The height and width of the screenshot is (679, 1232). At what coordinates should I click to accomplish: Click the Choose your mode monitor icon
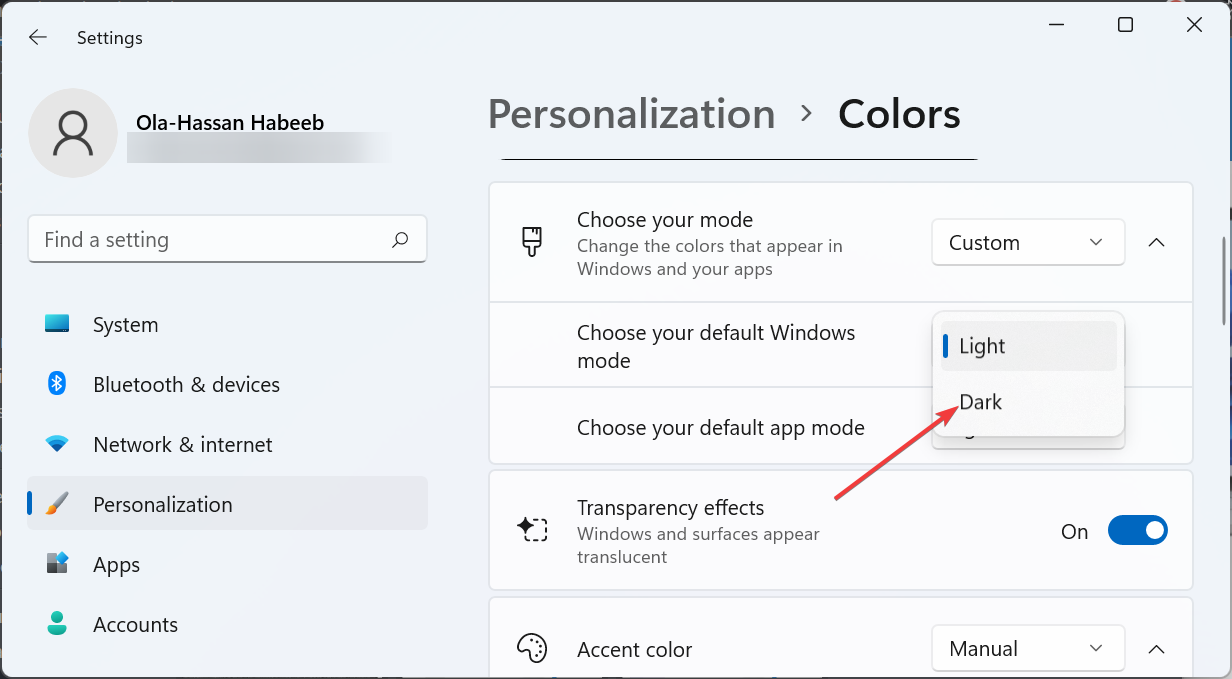533,242
